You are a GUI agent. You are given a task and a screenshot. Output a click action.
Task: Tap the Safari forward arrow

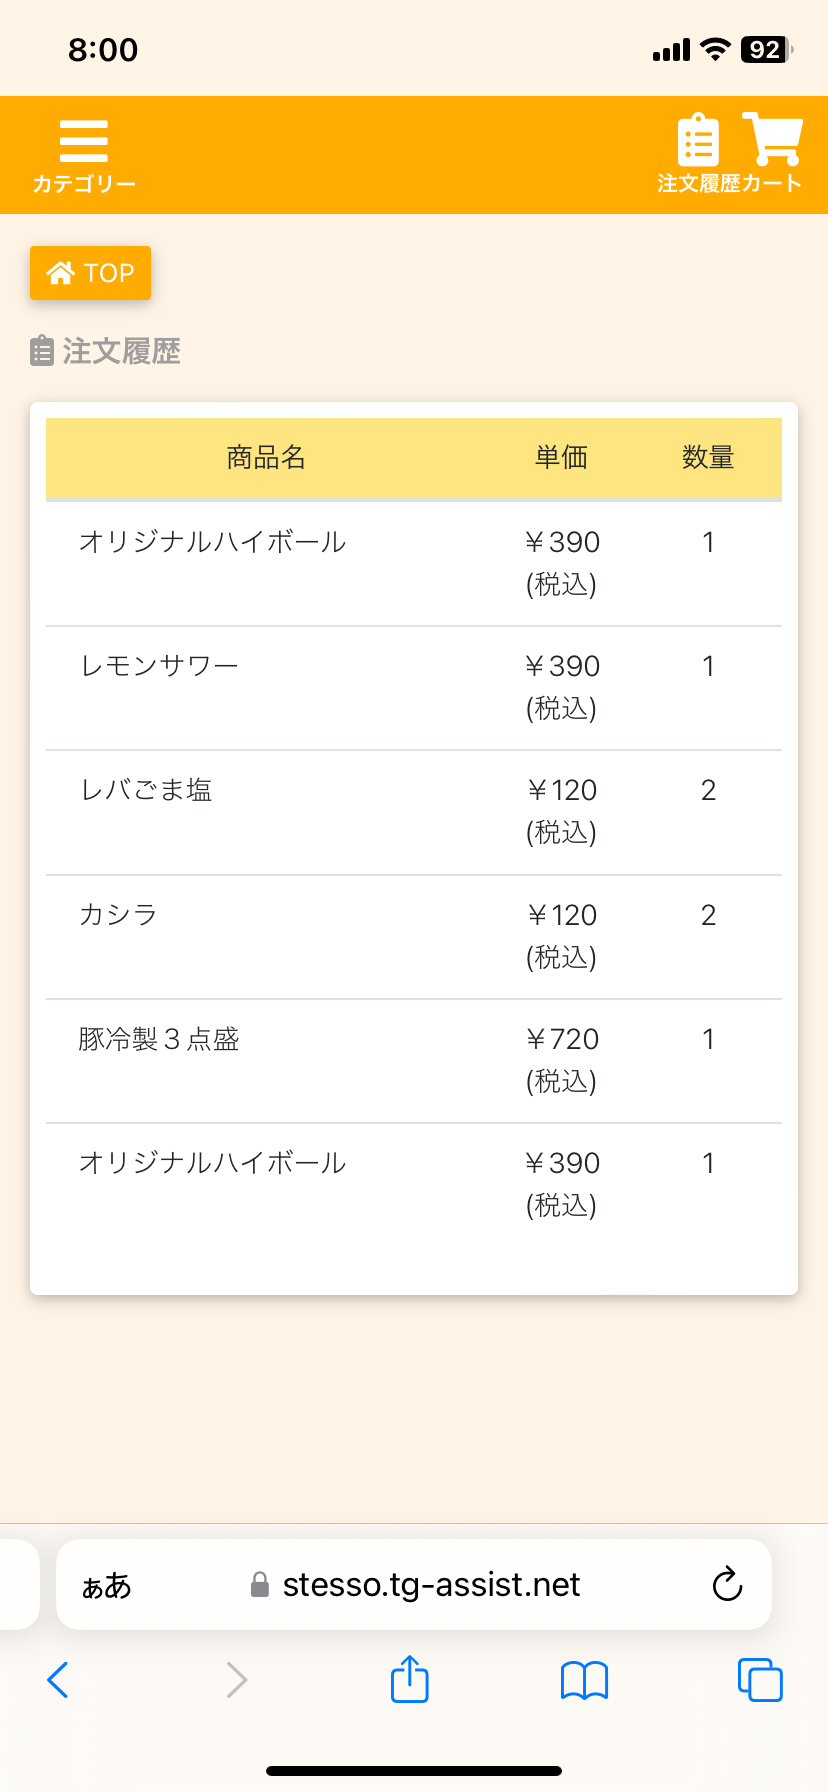(x=236, y=1680)
